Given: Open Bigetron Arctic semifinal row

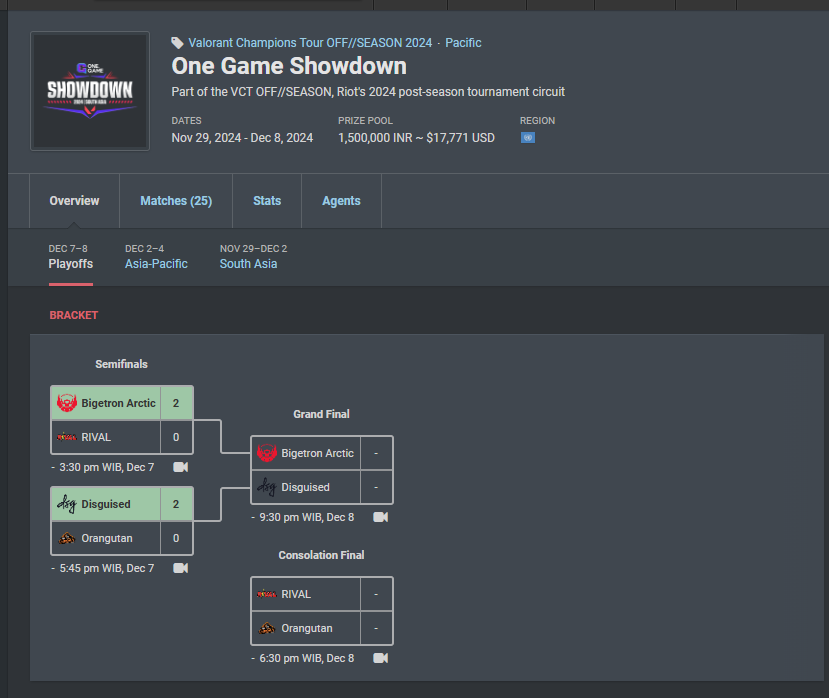Looking at the screenshot, I should click(x=122, y=403).
